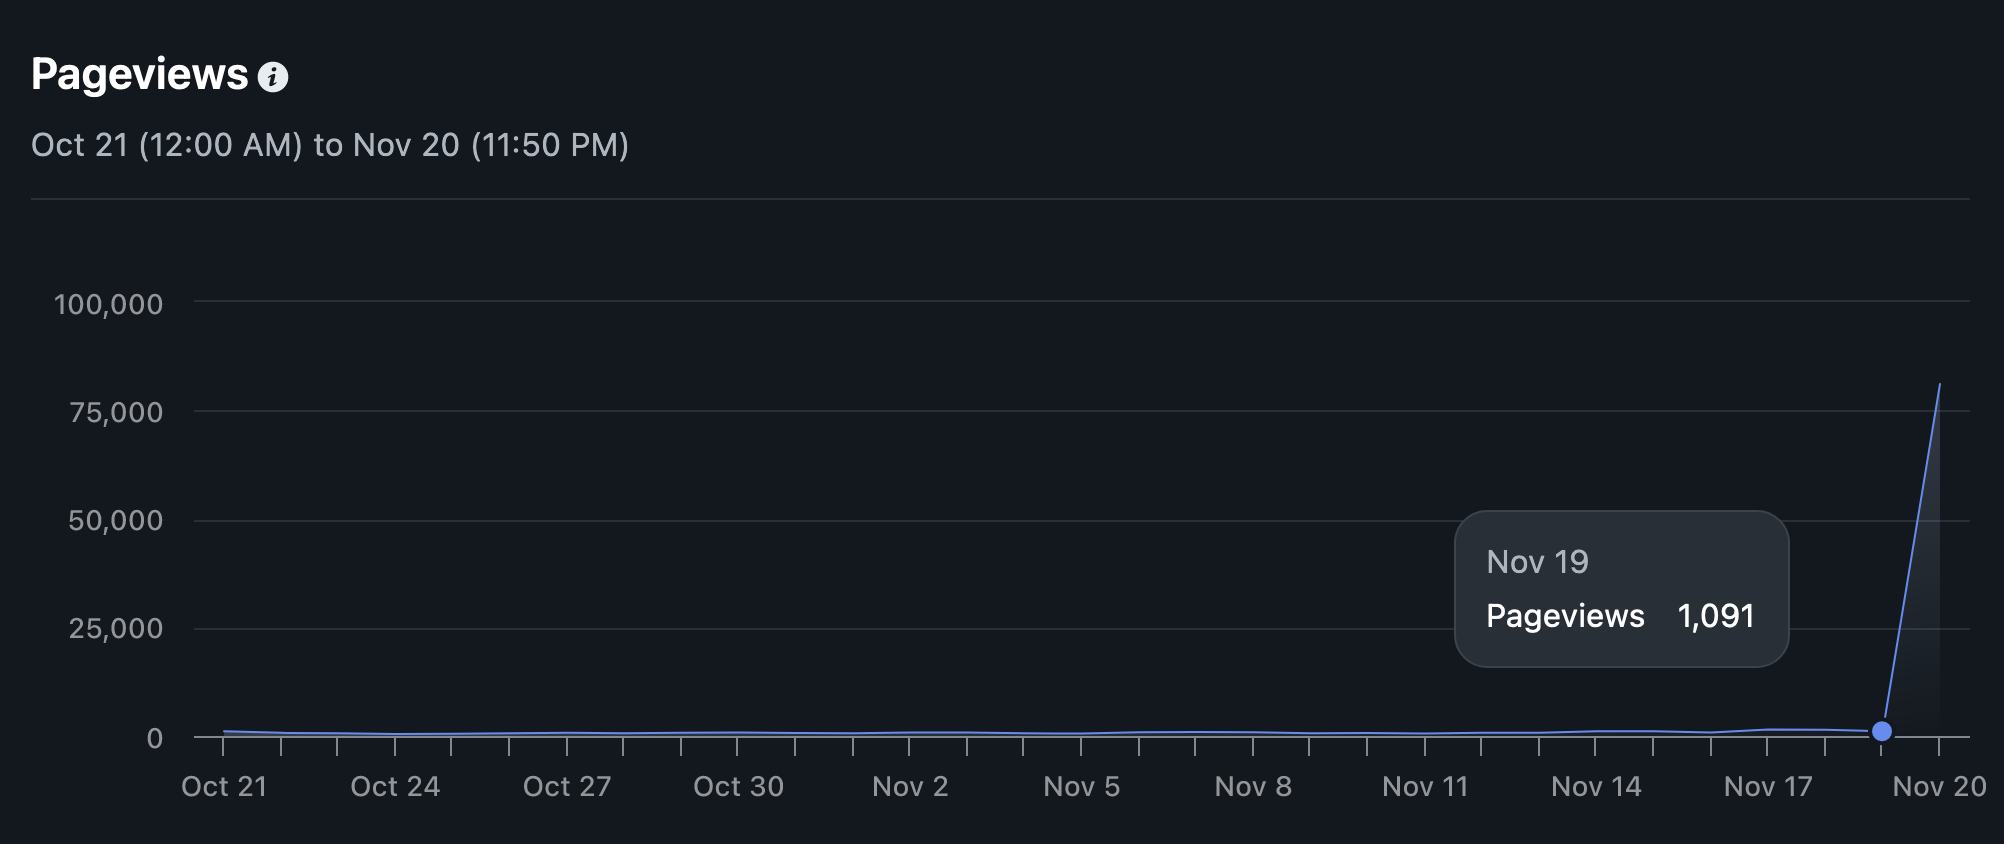
Task: Click the 100,000 y-axis label
Action: tap(108, 304)
